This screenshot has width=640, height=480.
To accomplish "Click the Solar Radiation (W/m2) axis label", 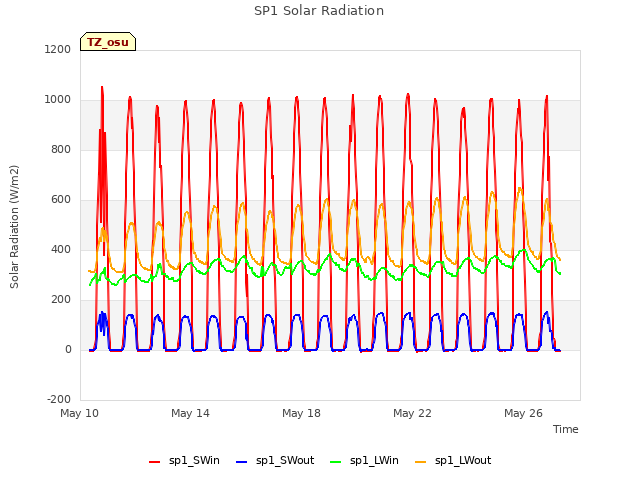I will pyautogui.click(x=14, y=227).
